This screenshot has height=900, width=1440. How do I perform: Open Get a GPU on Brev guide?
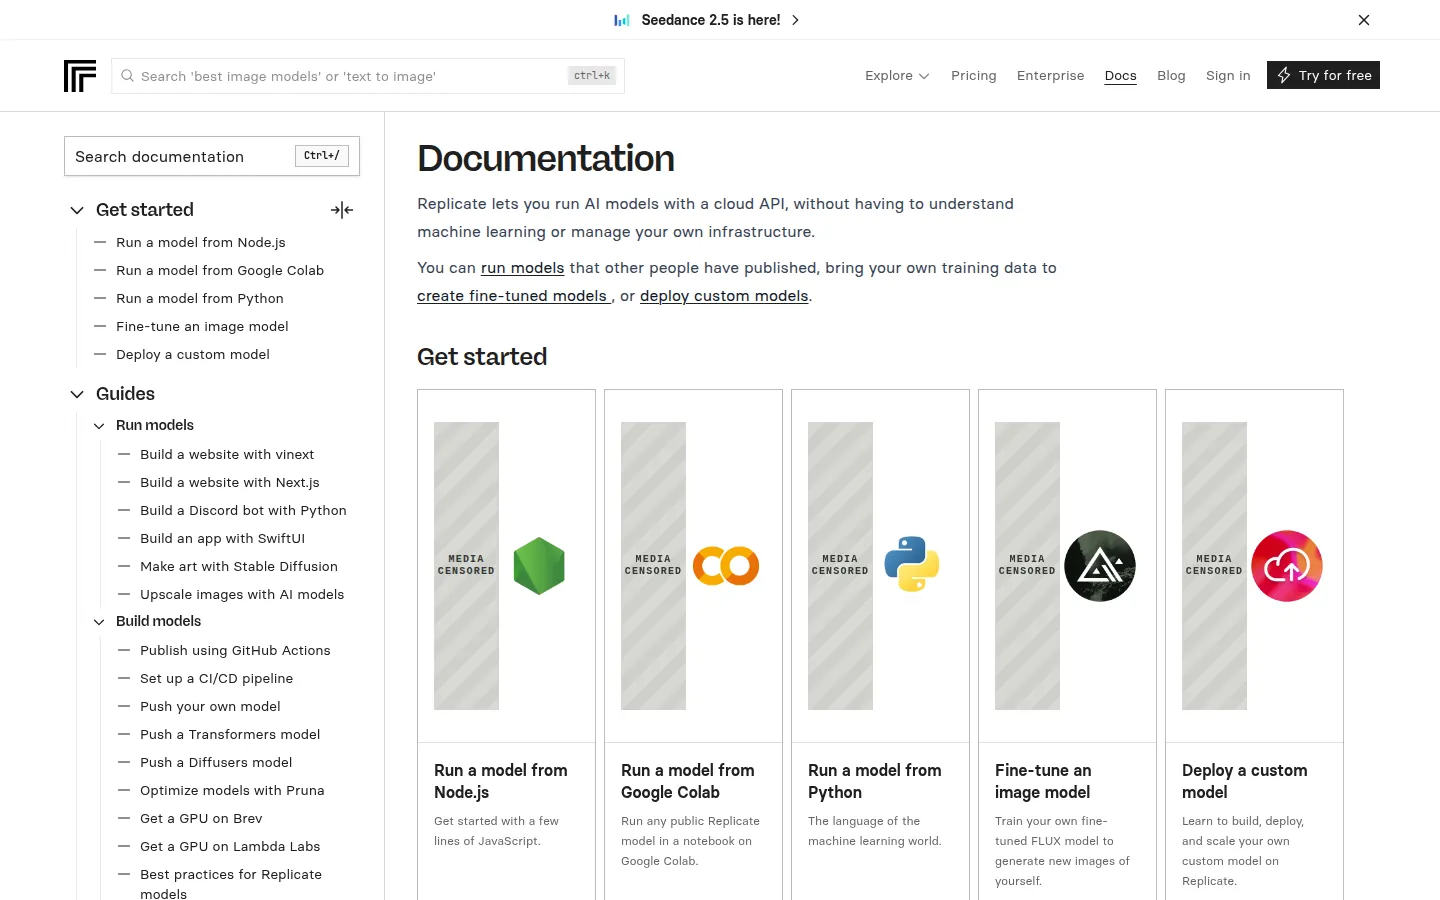[x=201, y=818]
